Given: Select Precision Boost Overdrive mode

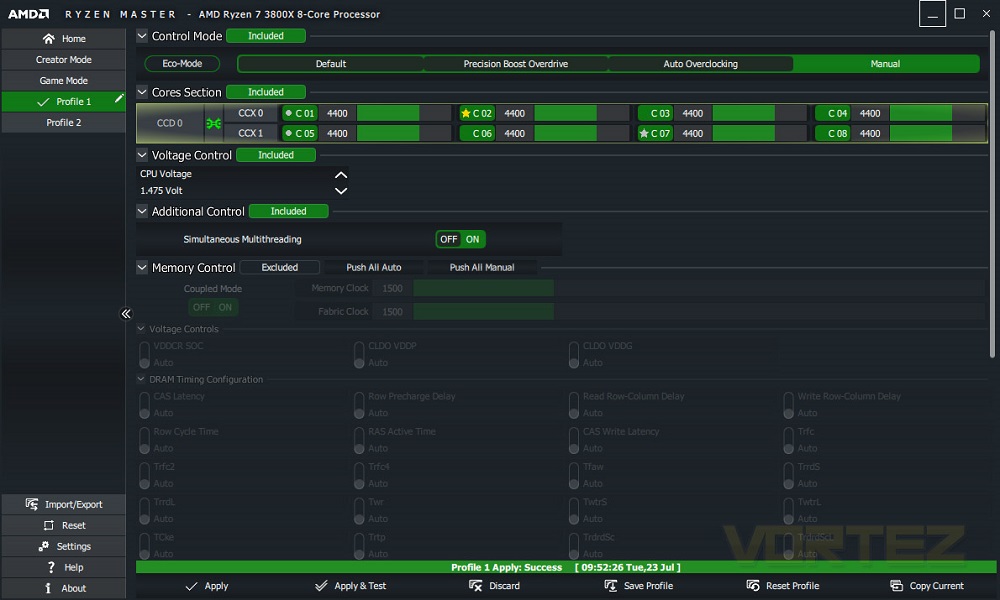Looking at the screenshot, I should [516, 64].
